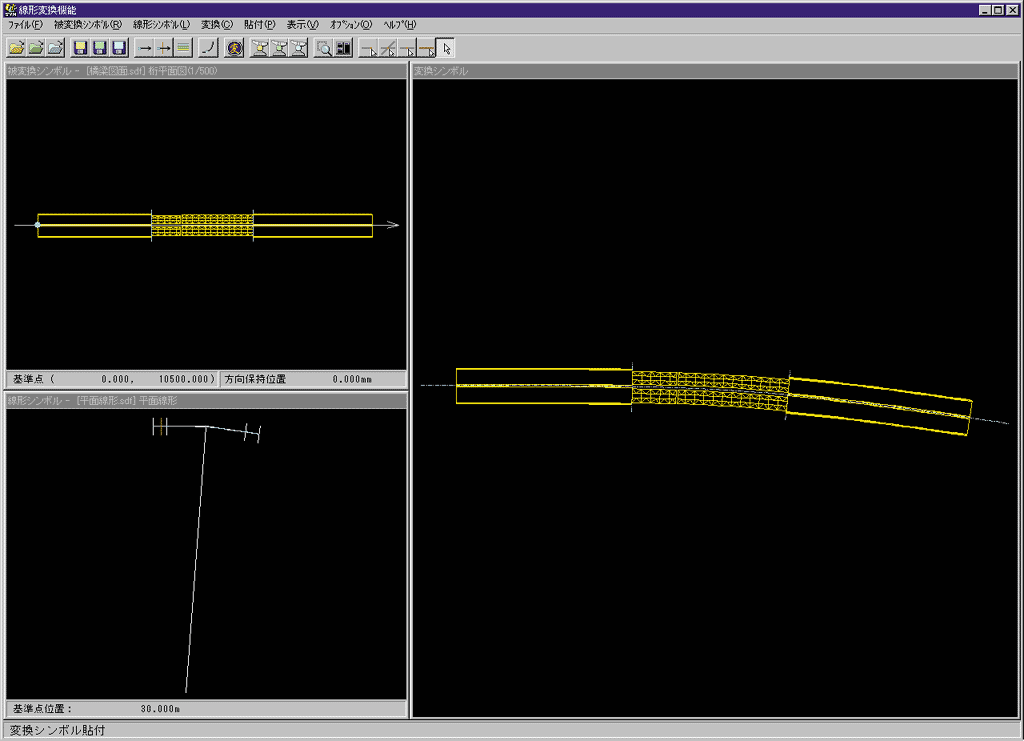Screen dimensions: 1024x741
Task: Open the 貼付(P) menu
Action: (259, 25)
